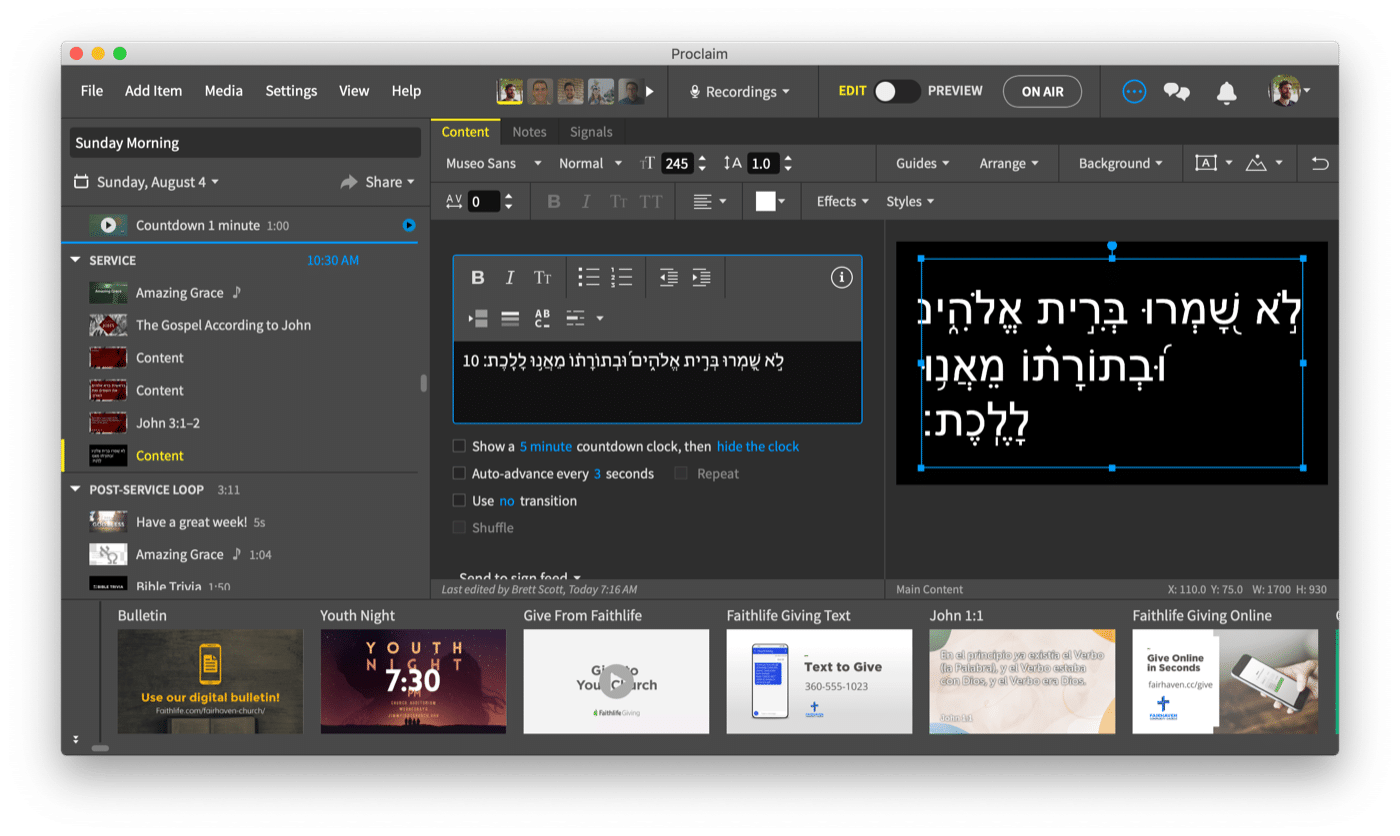Open the Add Item menu
Screen dimensions: 1400x836
[x=153, y=91]
